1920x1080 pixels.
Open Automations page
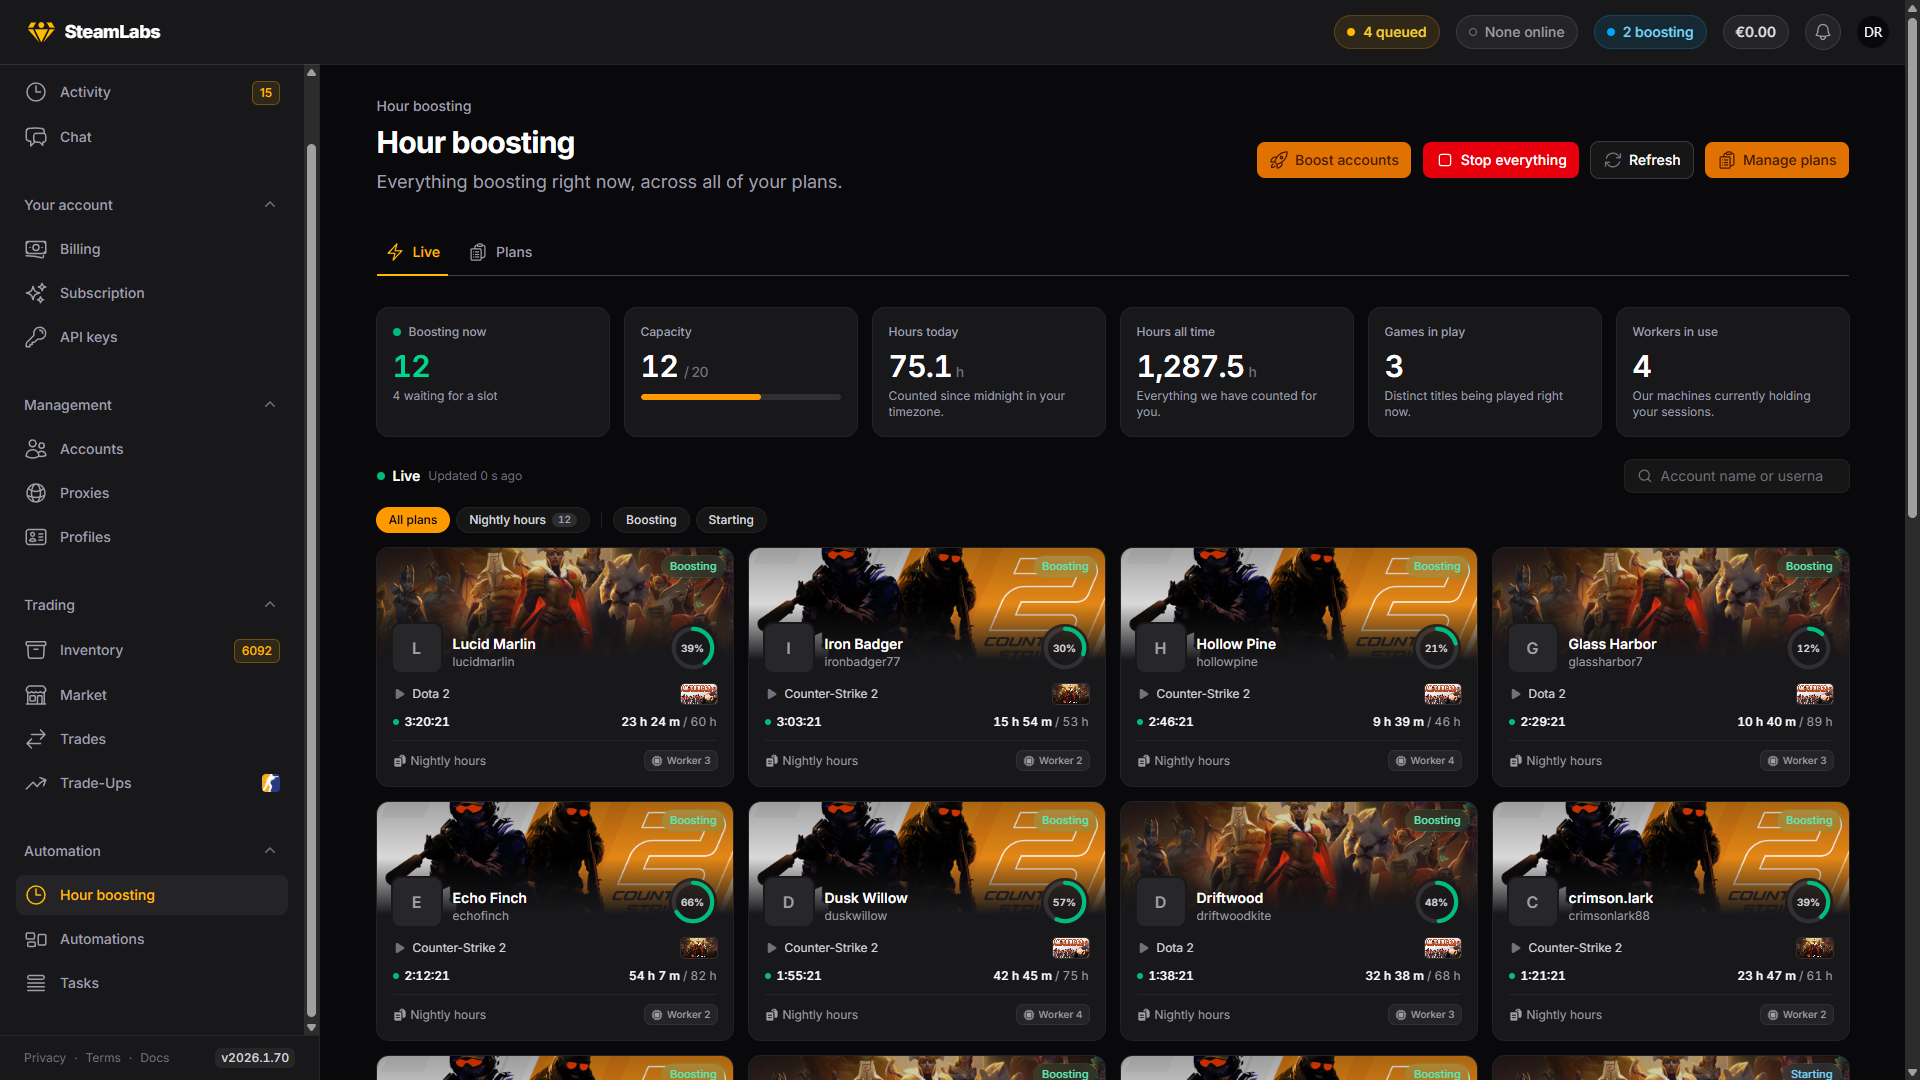click(152, 939)
